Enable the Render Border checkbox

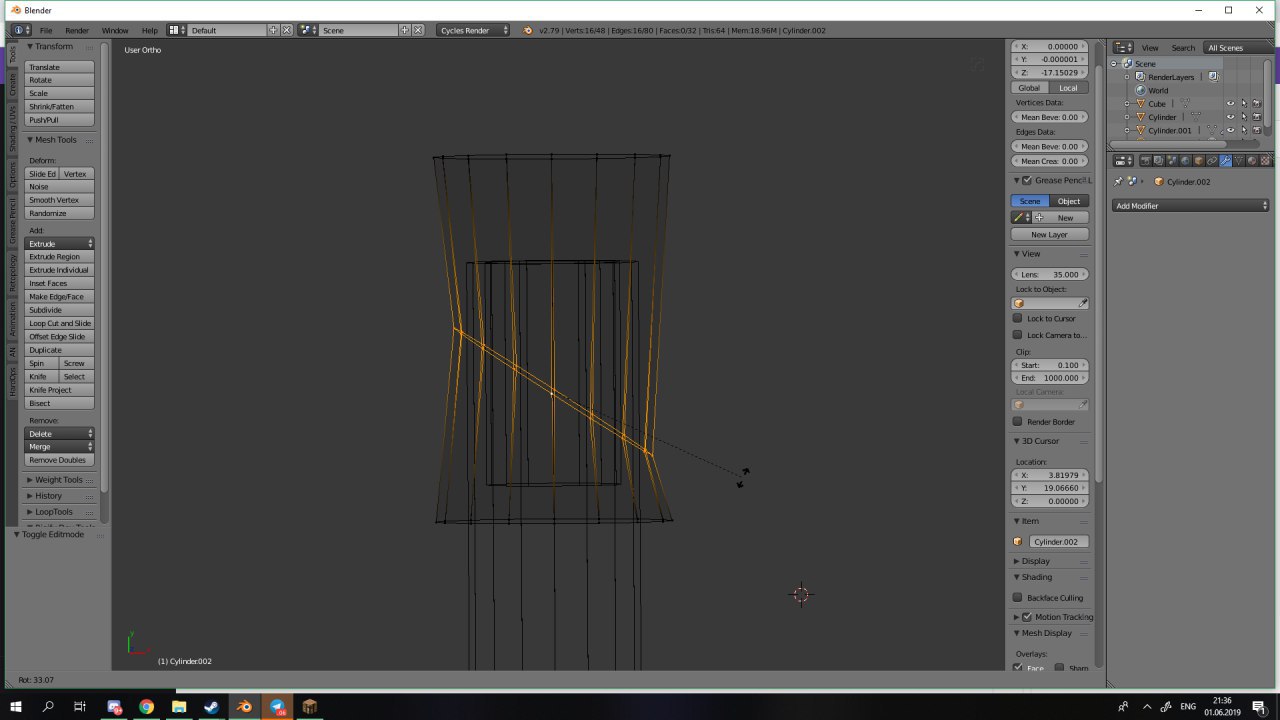tap(1018, 421)
